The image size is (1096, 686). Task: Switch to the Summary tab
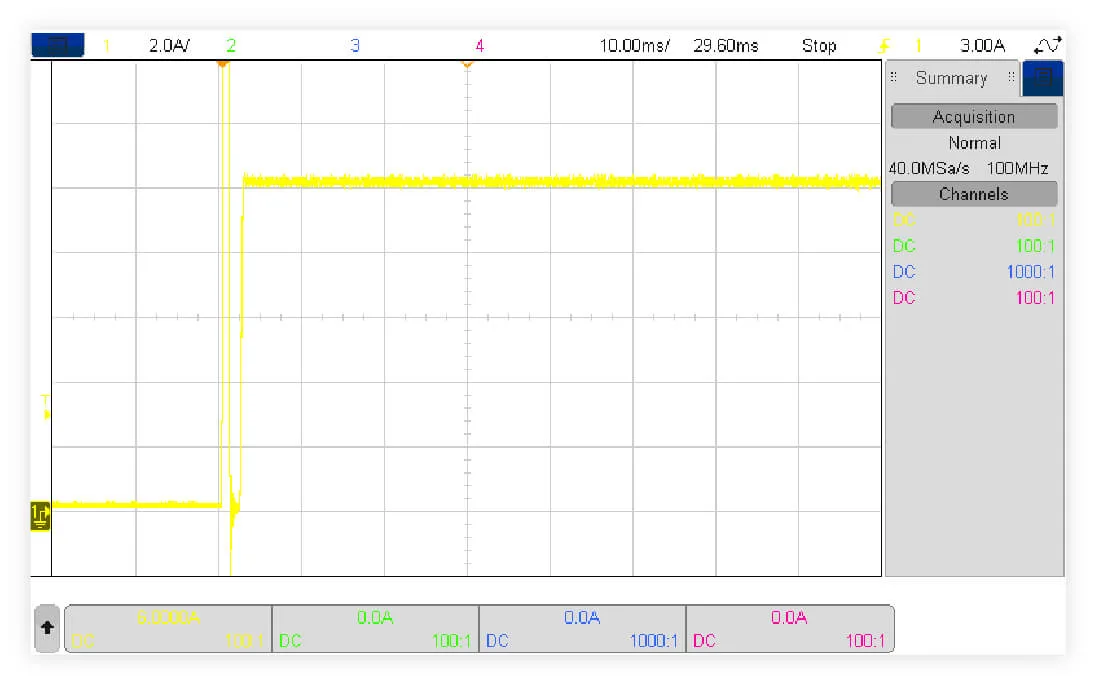(952, 78)
